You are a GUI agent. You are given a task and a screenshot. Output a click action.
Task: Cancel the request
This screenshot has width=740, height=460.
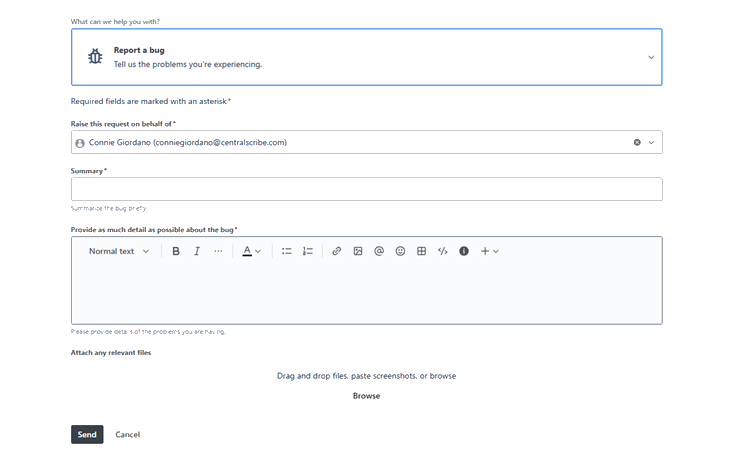pos(127,435)
